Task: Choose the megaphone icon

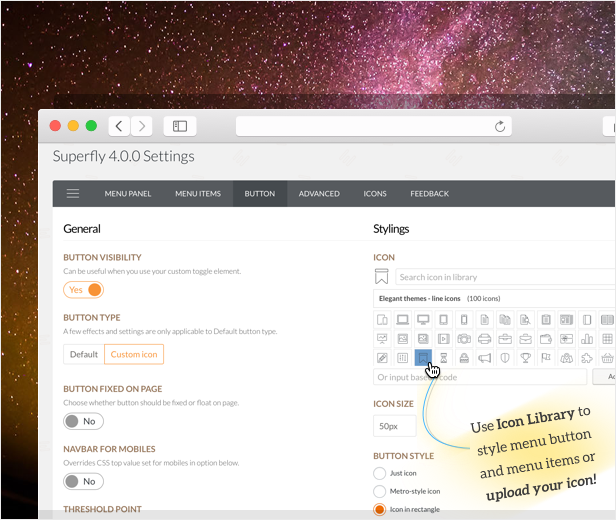Action: tap(485, 358)
